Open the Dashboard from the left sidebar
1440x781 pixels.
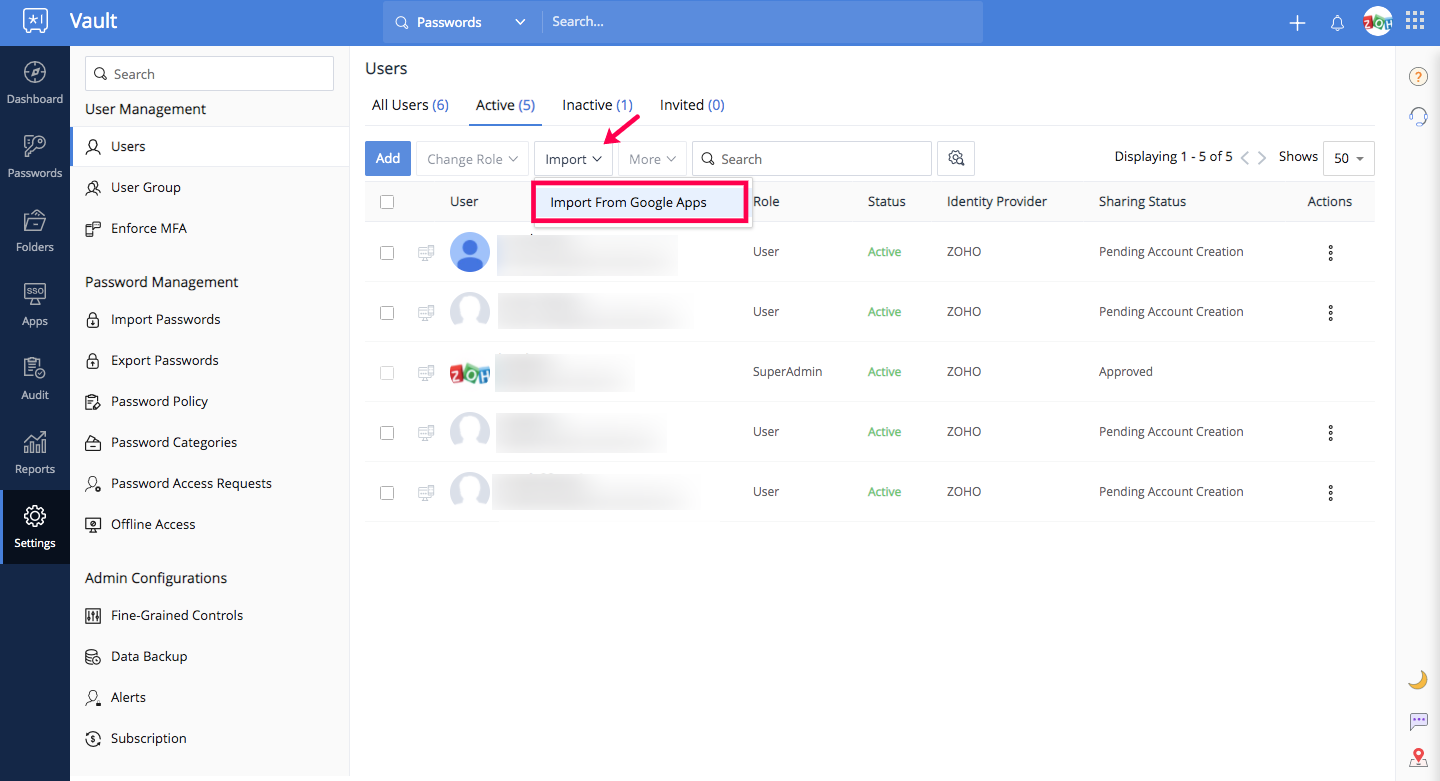pyautogui.click(x=35, y=83)
